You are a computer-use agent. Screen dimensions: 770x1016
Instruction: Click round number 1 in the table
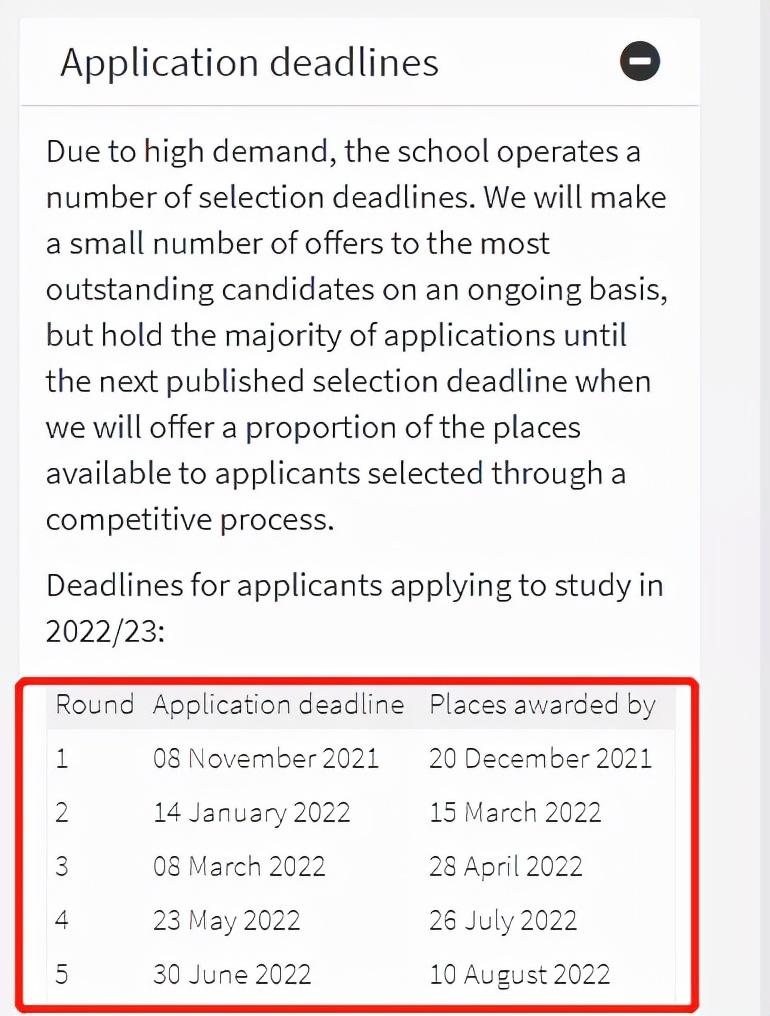62,758
